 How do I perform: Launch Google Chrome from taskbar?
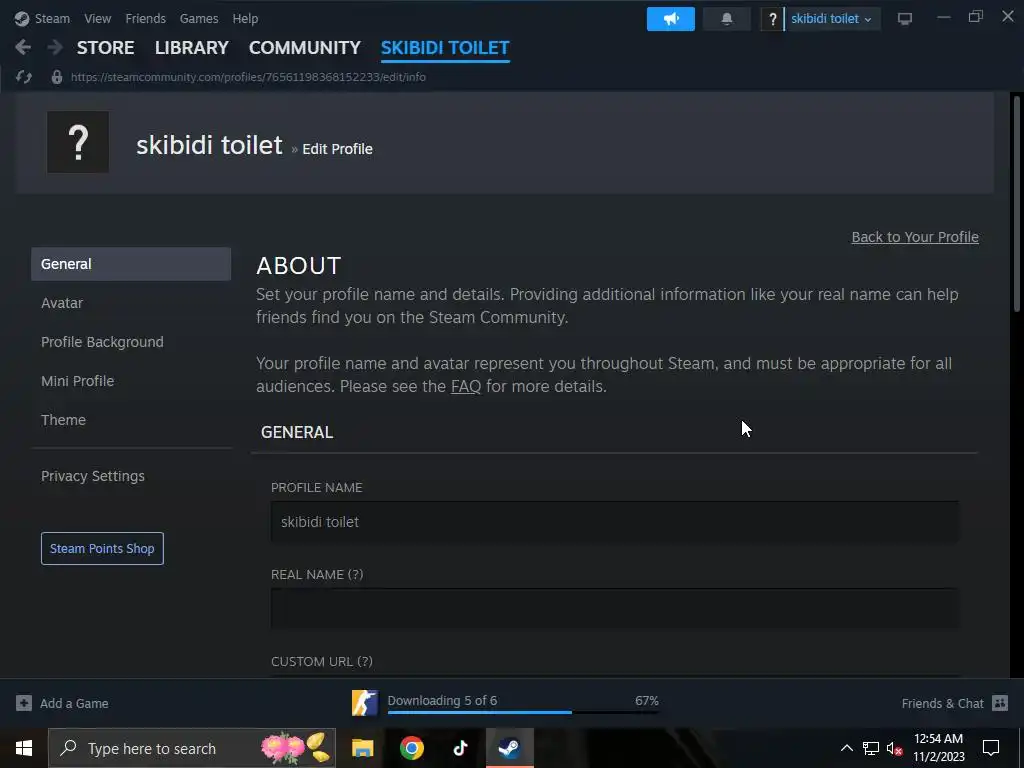pyautogui.click(x=411, y=748)
